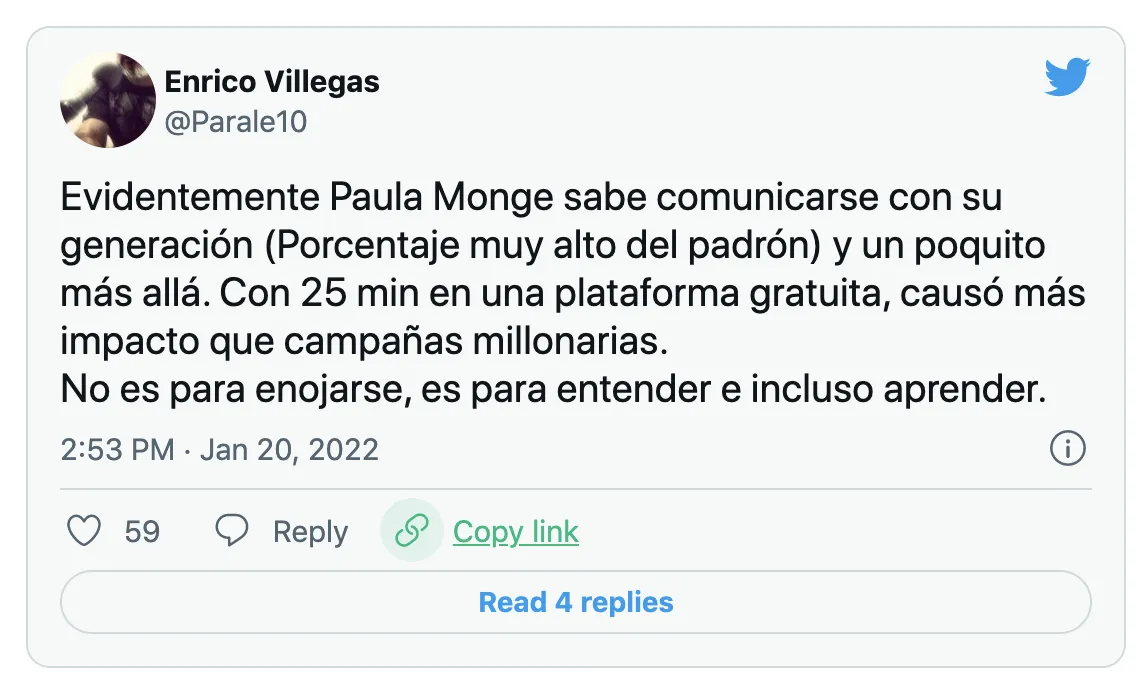Click the display name Enrico Villegas

pyautogui.click(x=272, y=82)
